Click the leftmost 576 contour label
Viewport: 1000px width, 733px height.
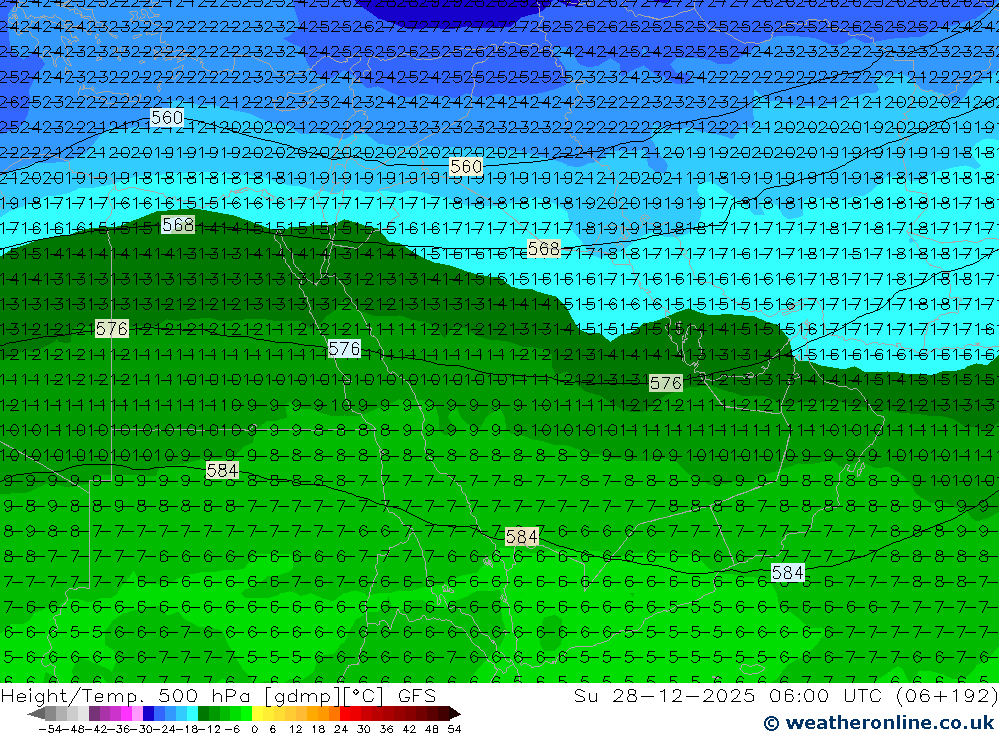pos(112,329)
